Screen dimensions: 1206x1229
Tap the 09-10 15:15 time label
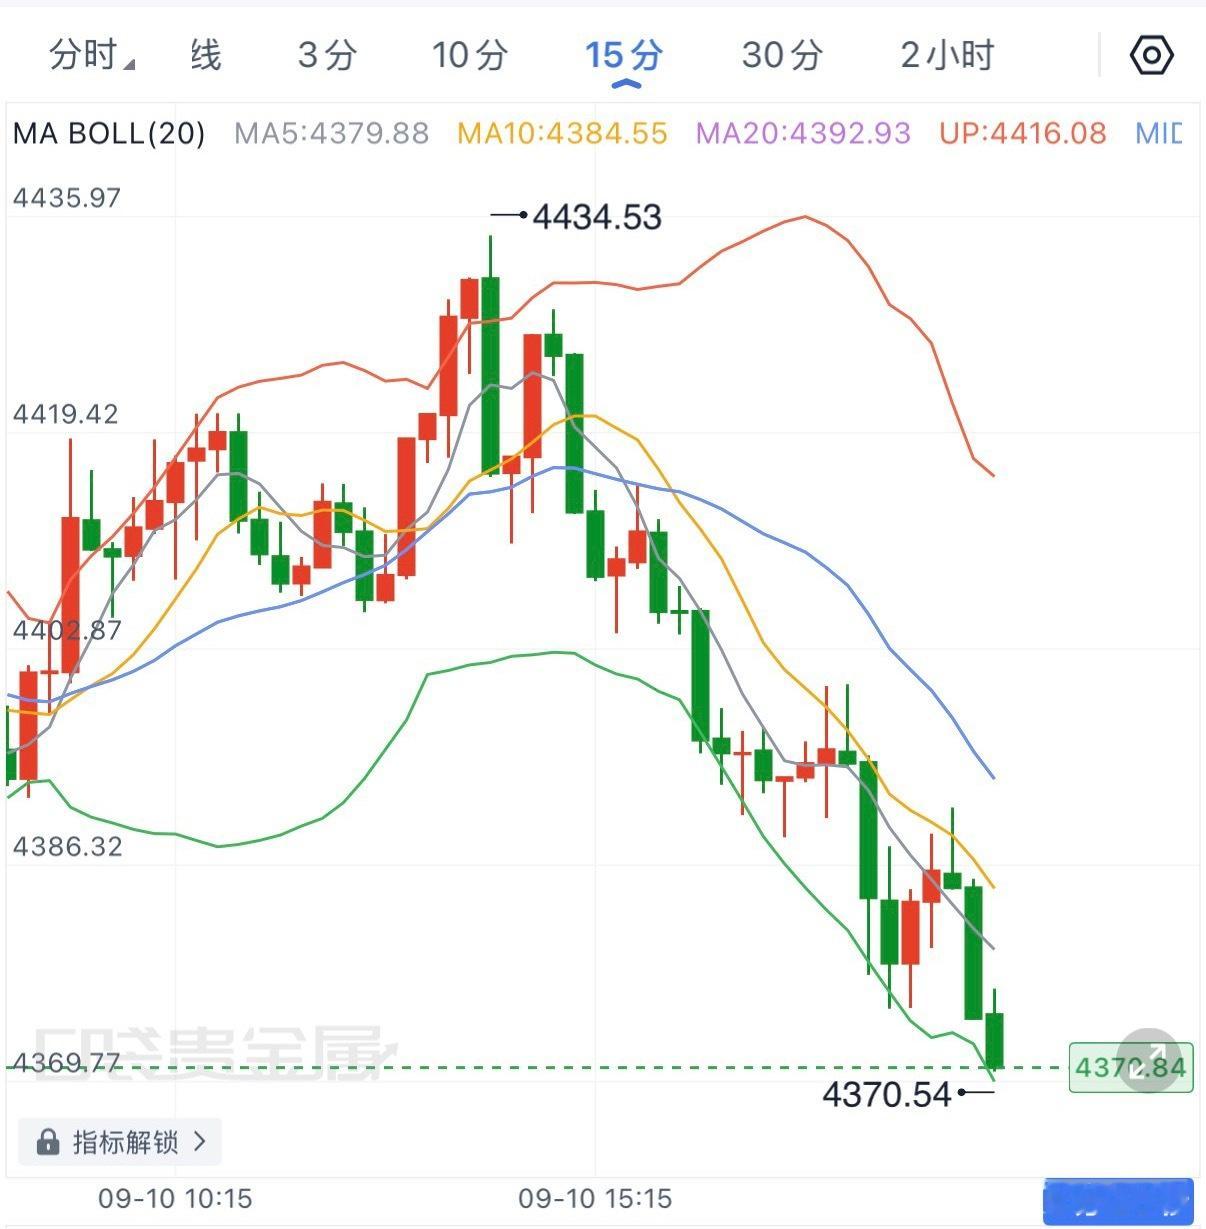pos(595,1198)
